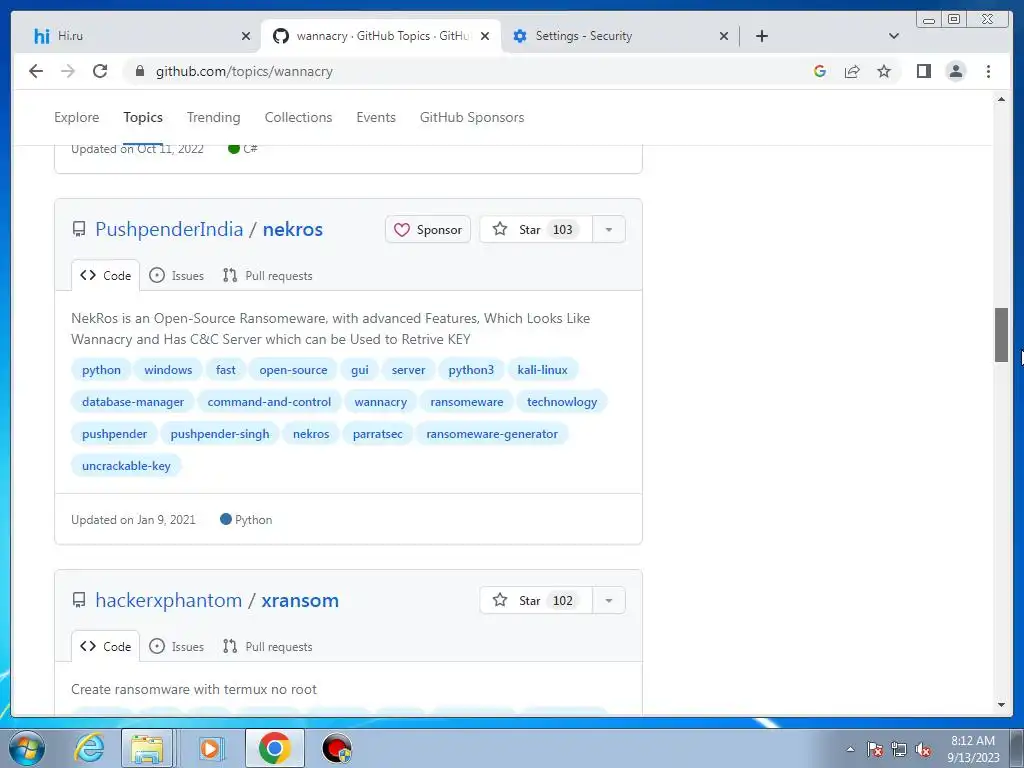Open the xransom repository link
This screenshot has width=1024, height=768.
(300, 600)
